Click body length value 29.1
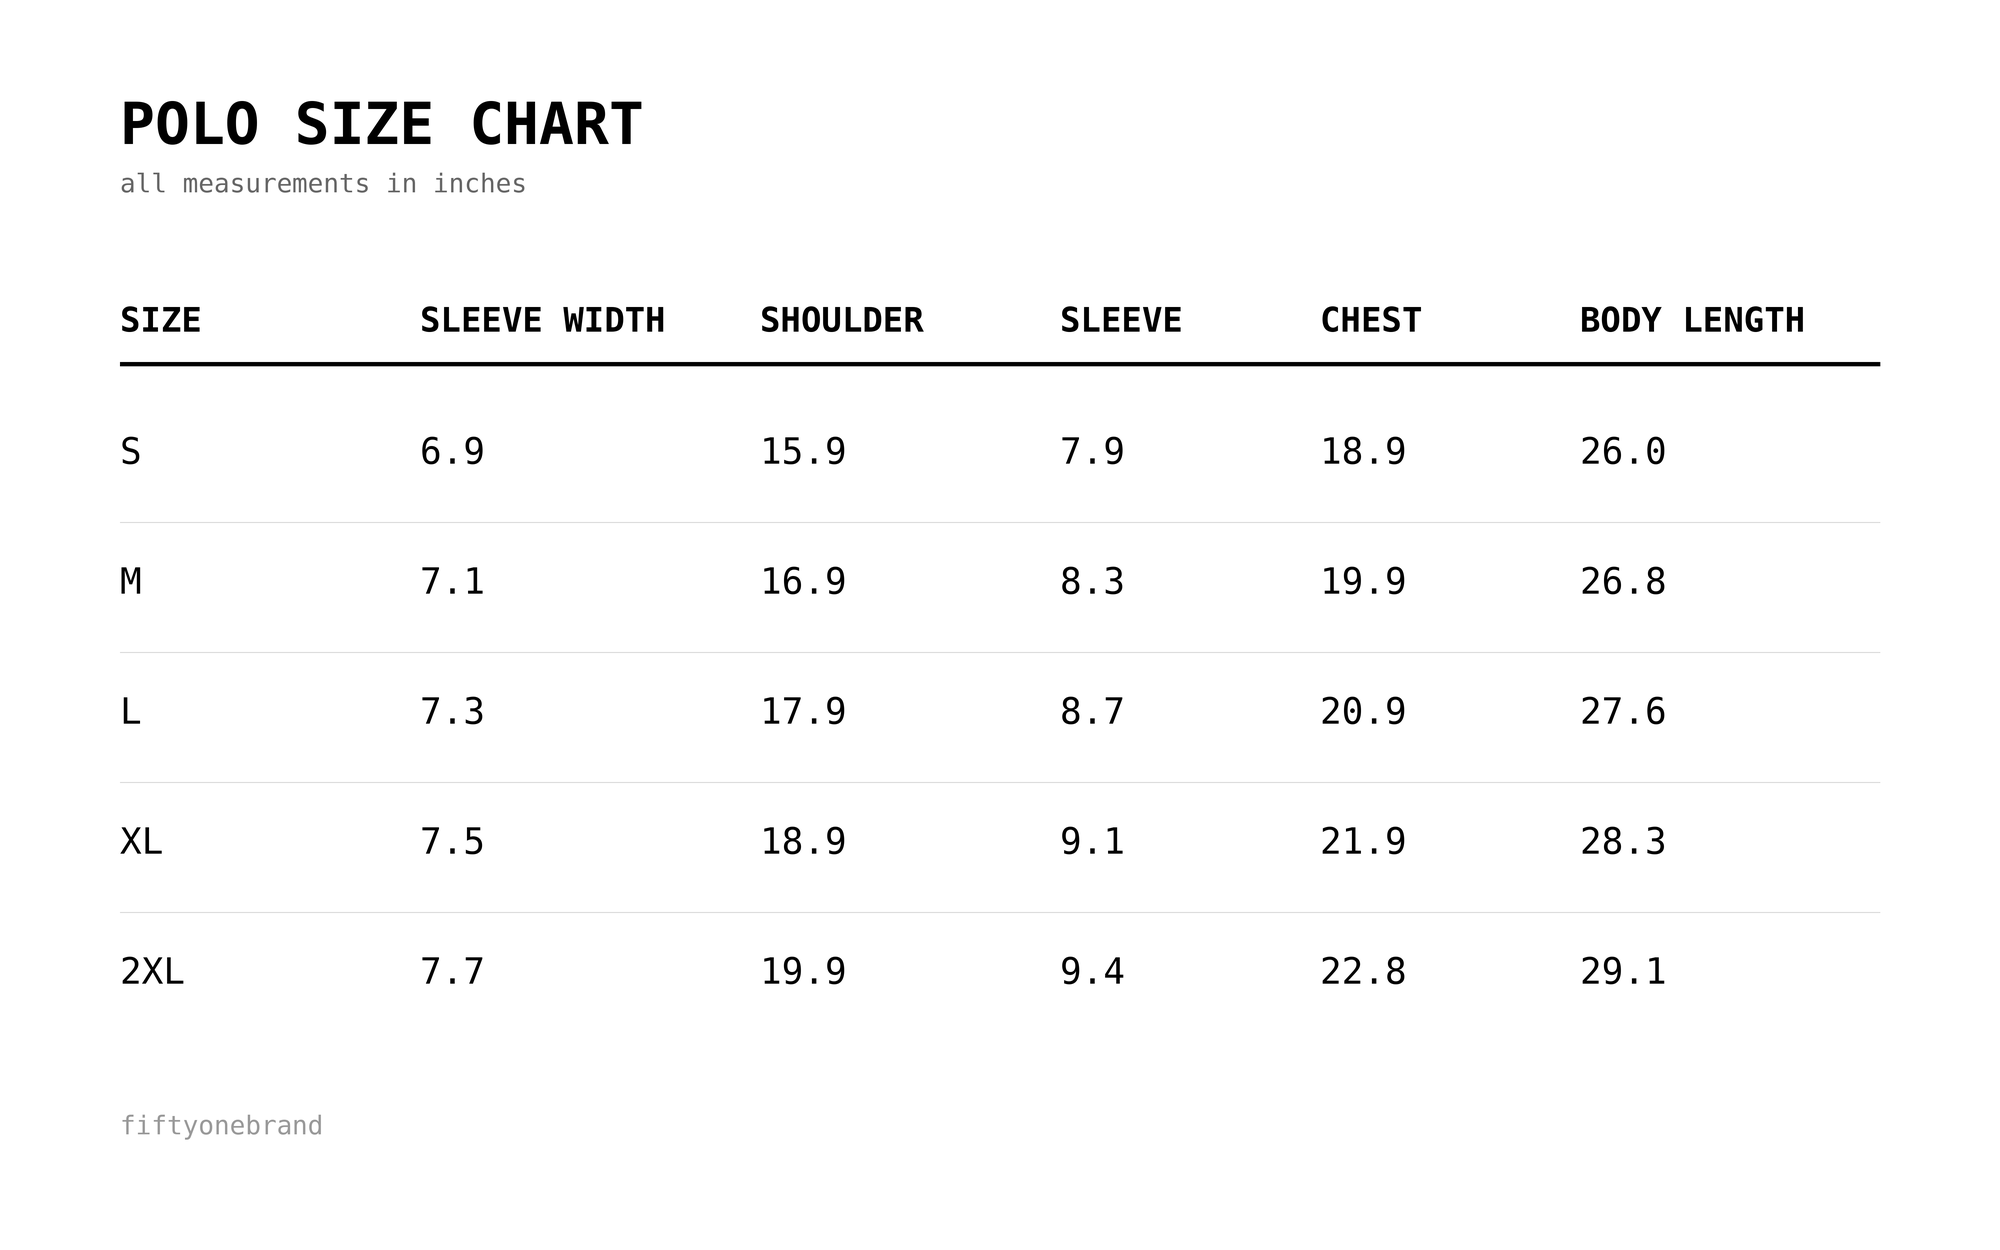 pos(1623,972)
